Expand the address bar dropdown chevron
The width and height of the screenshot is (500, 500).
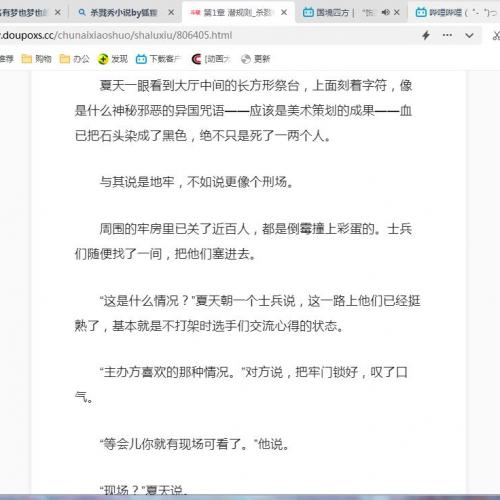[x=469, y=35]
